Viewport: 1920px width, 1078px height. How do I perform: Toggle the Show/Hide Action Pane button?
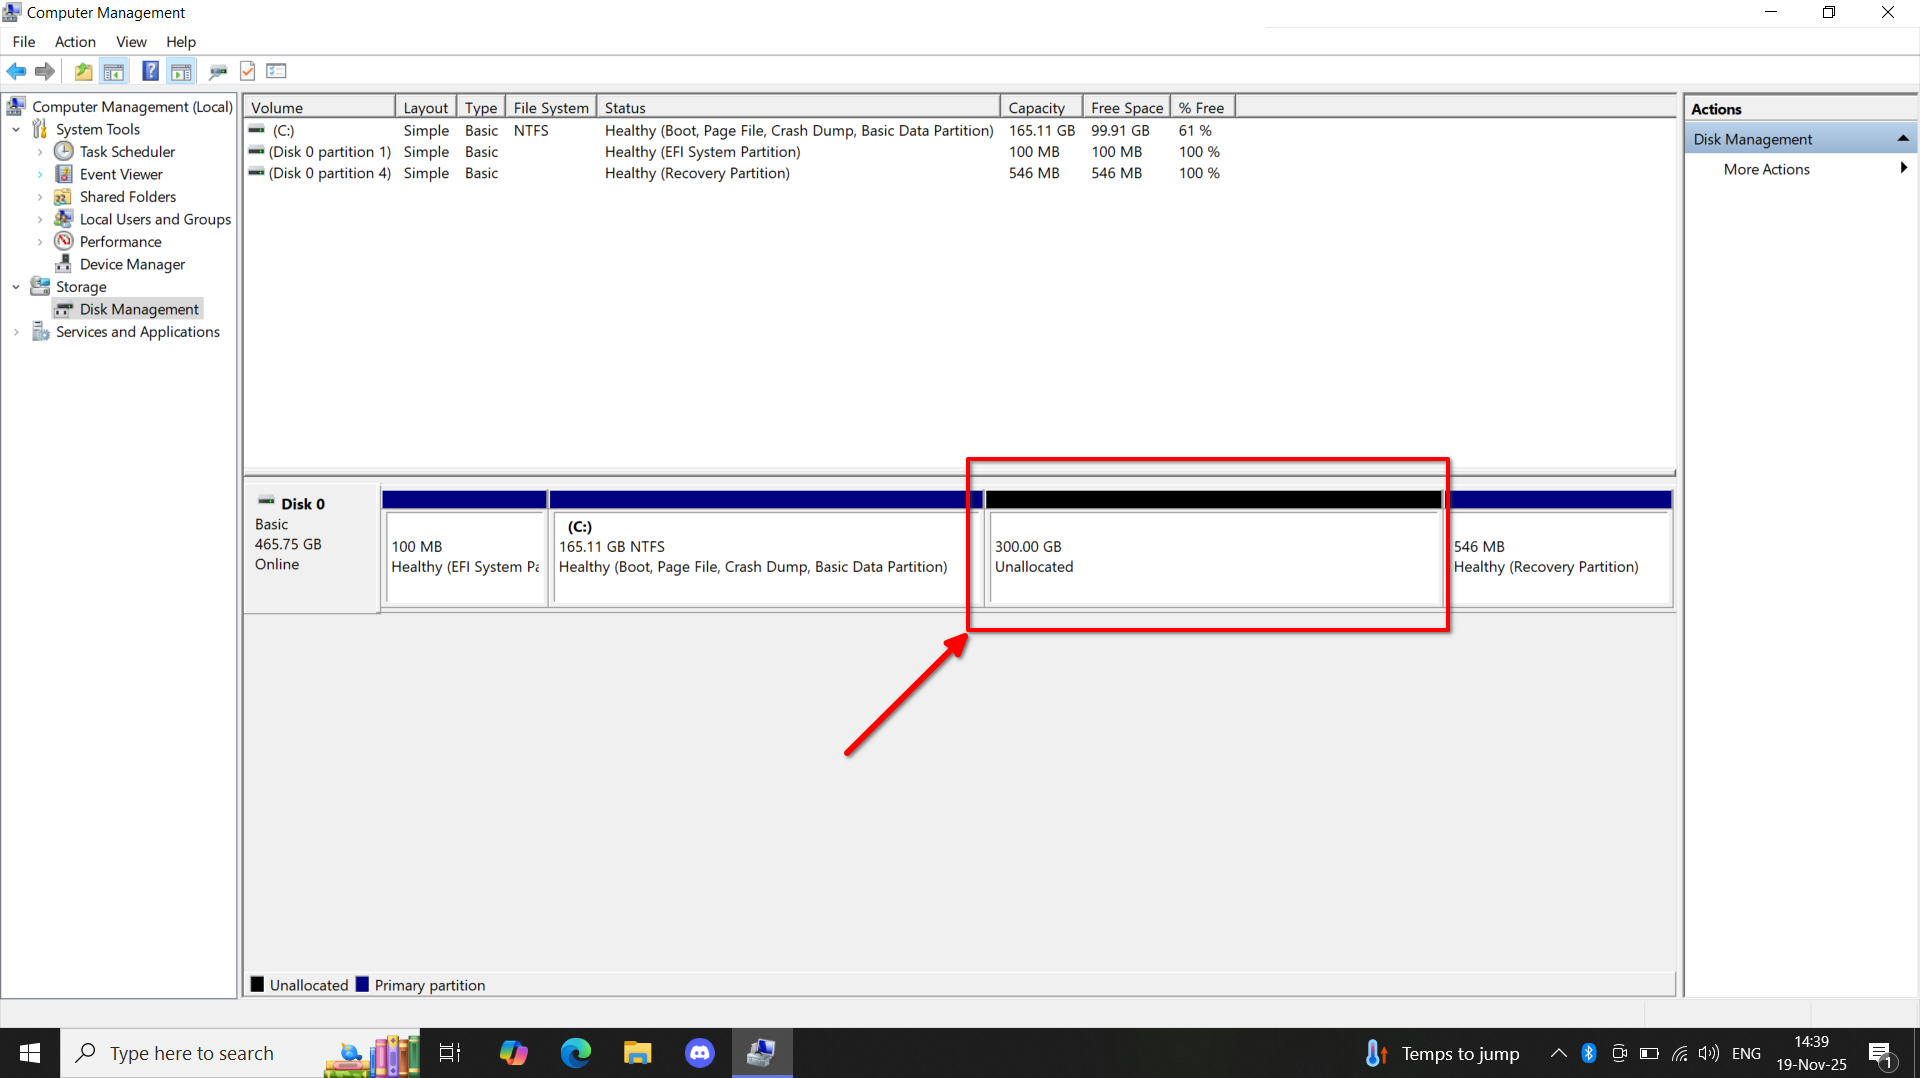click(x=181, y=71)
